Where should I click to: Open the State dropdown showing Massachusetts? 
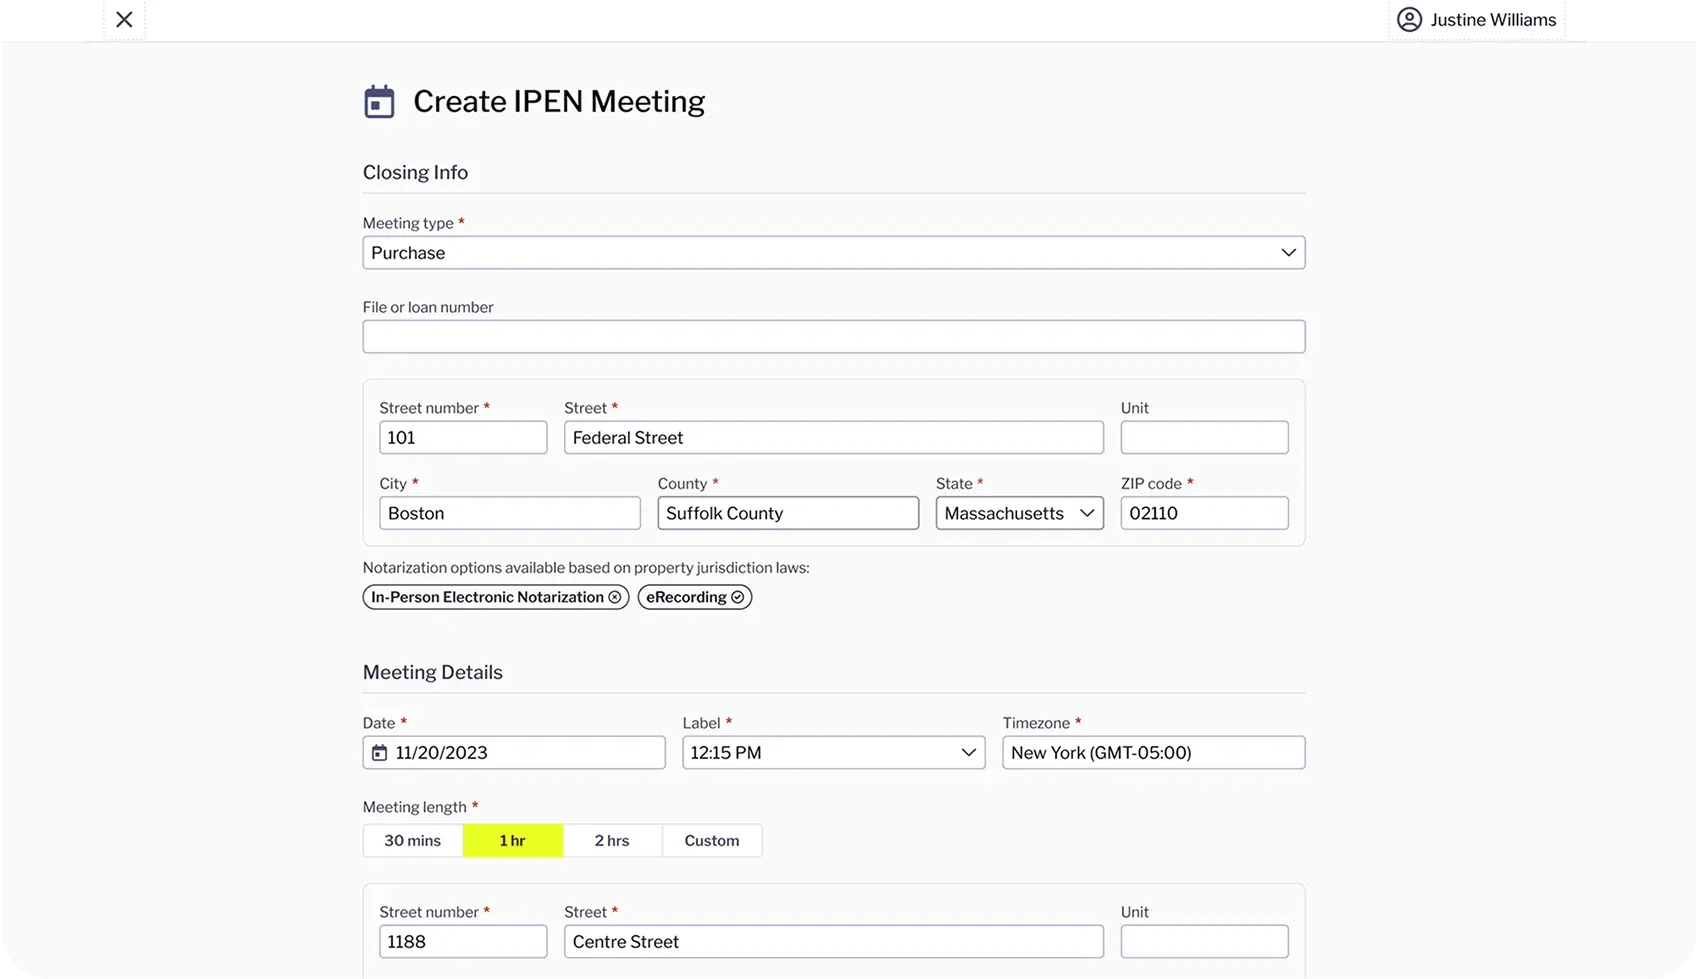tap(1019, 513)
